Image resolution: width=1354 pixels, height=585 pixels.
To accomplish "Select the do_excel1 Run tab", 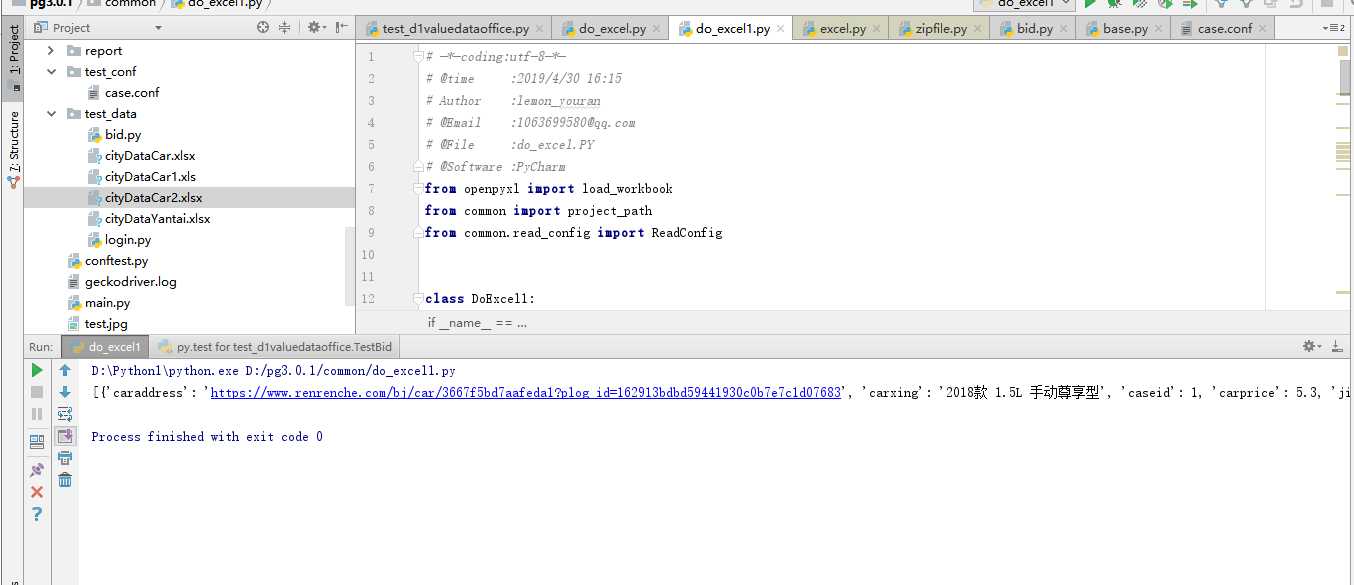I will tap(105, 347).
